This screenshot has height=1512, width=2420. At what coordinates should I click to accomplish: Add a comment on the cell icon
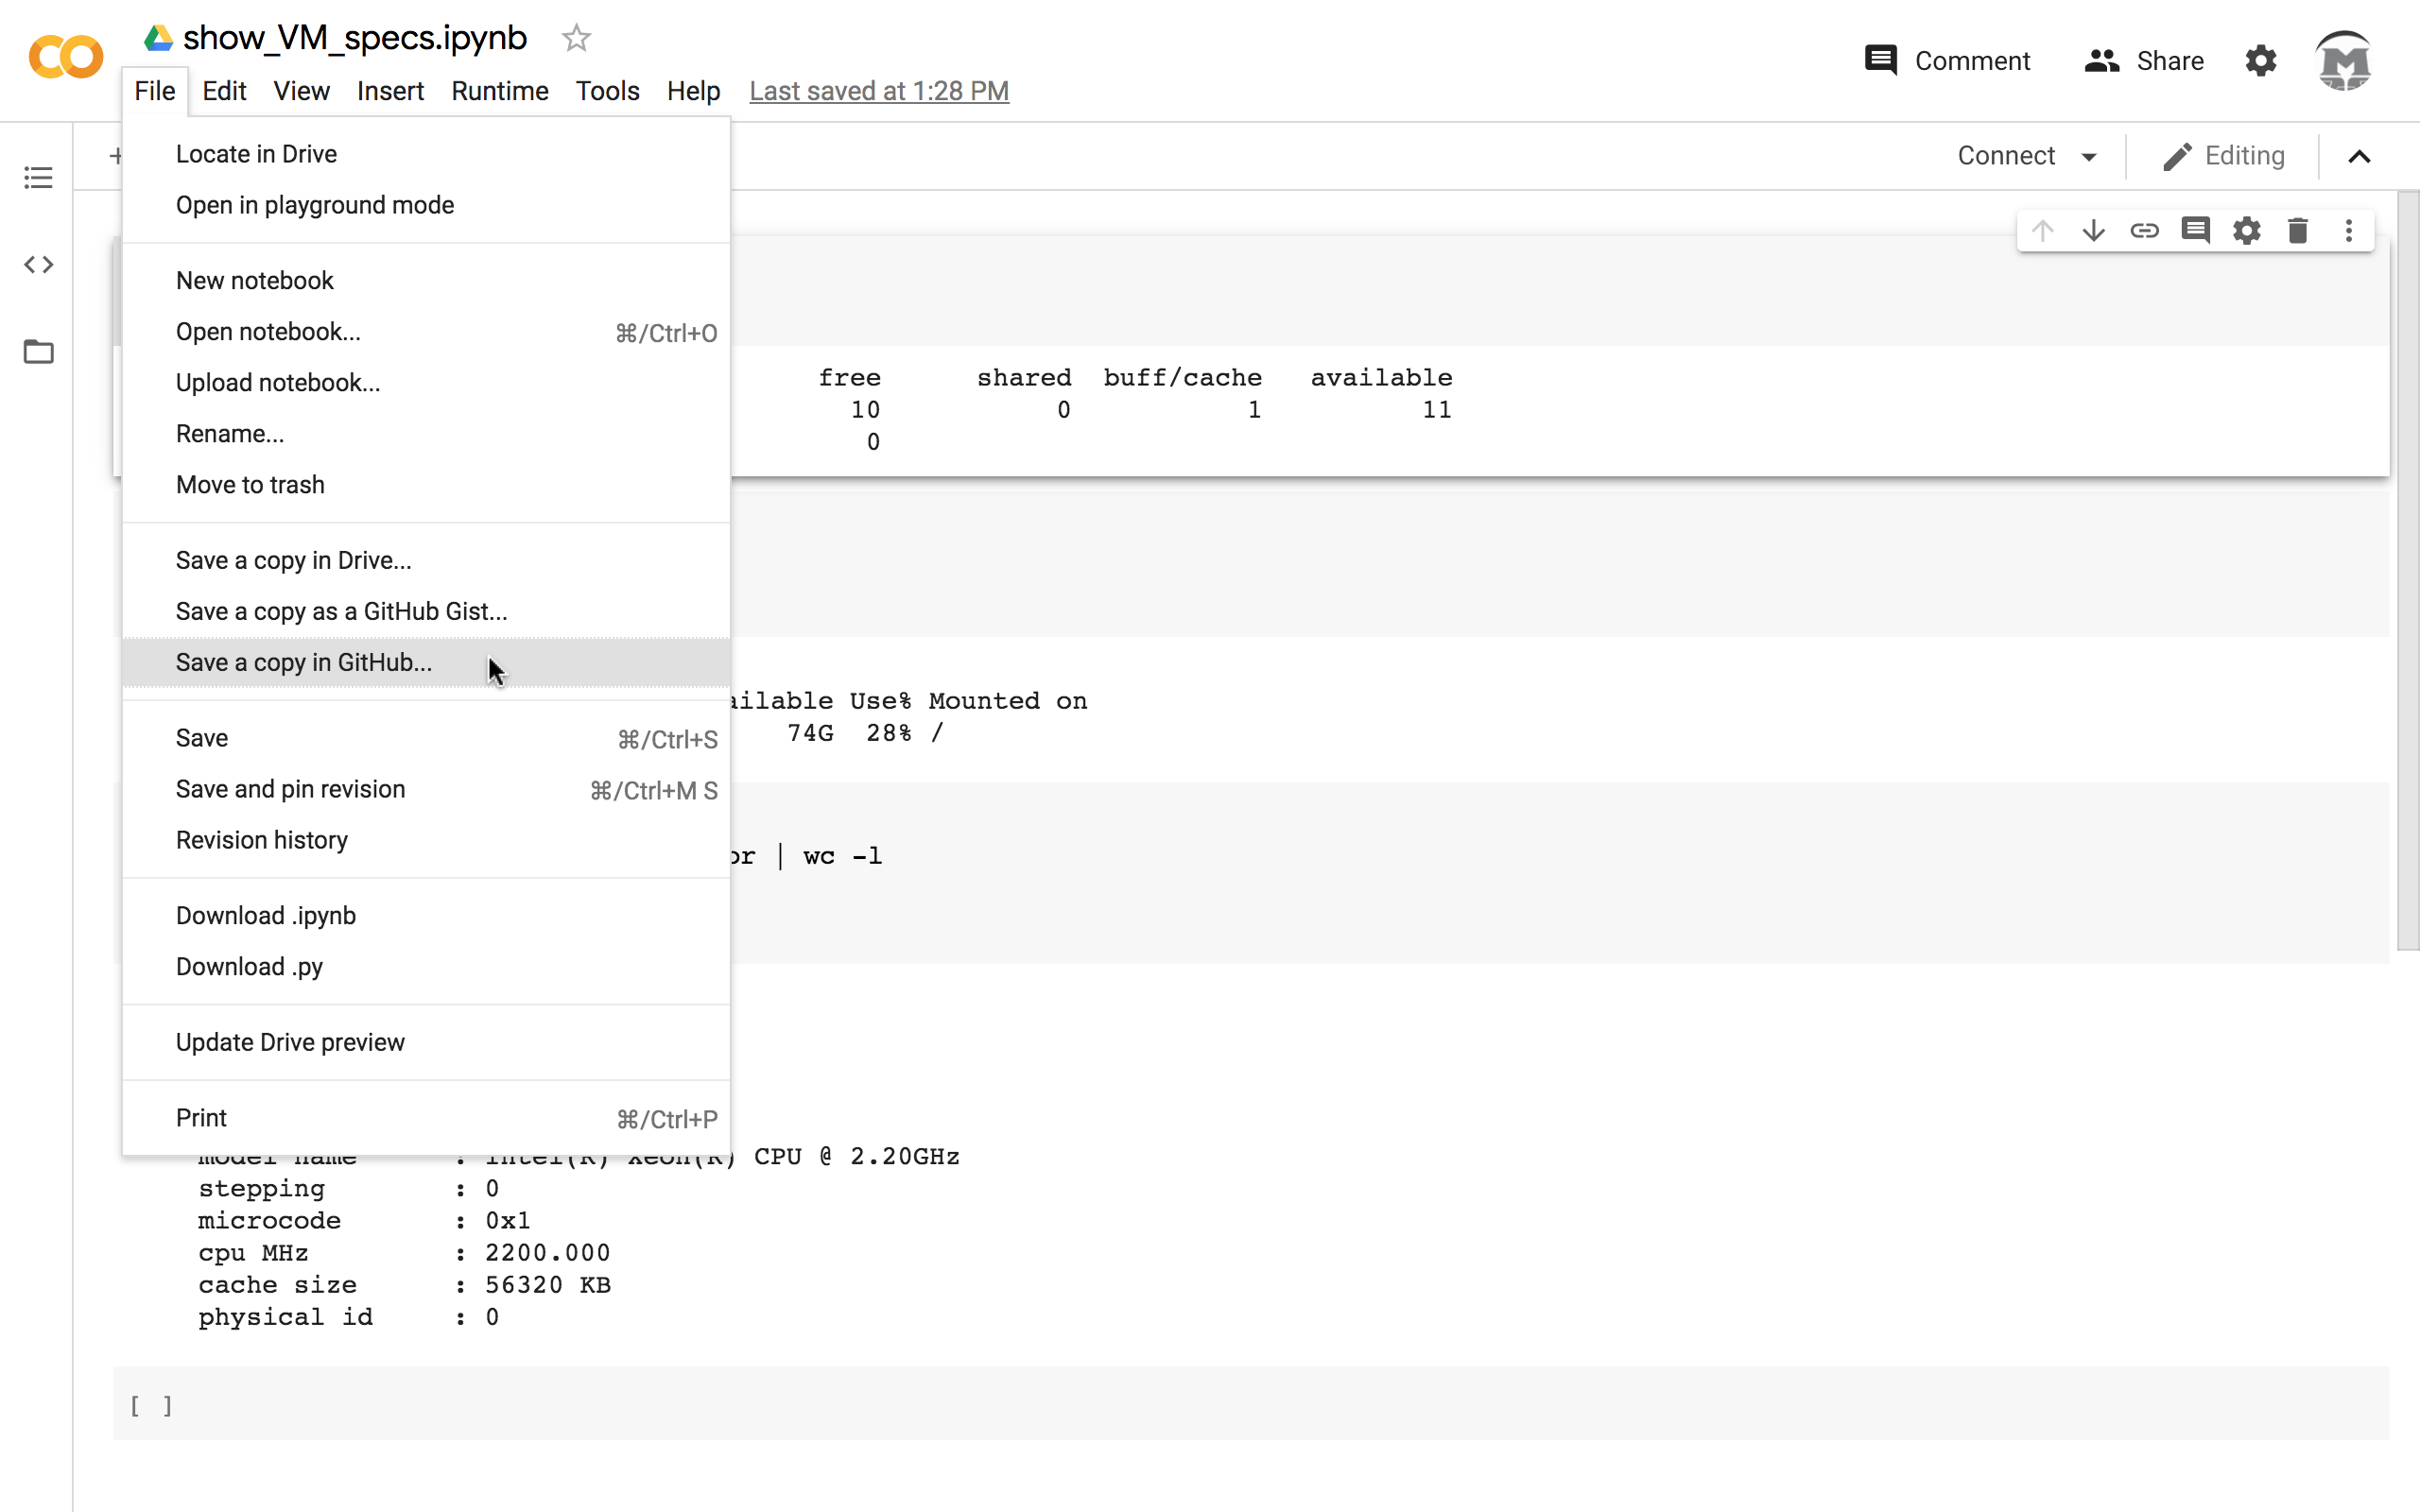click(x=2195, y=231)
